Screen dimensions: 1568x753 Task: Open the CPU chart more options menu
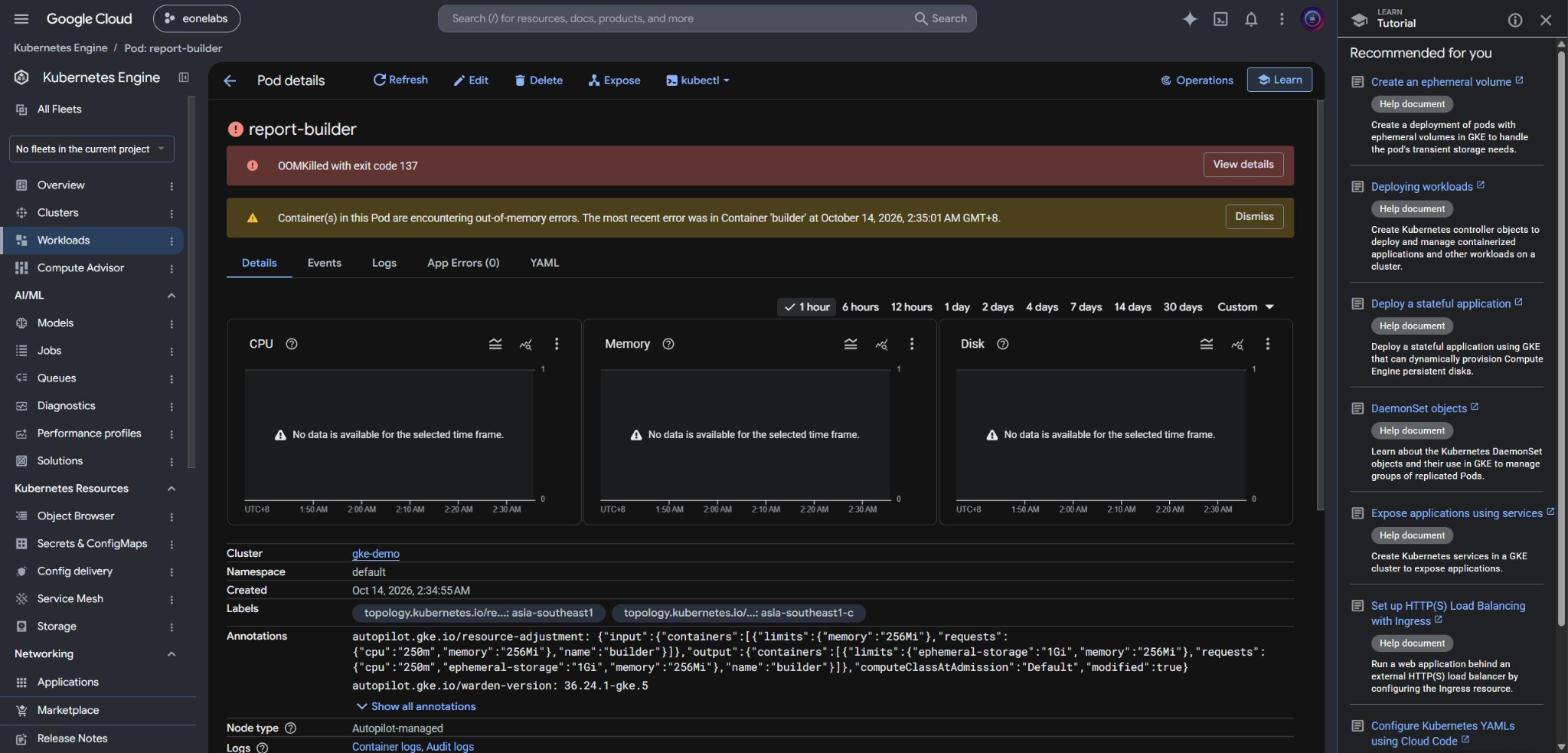point(557,344)
